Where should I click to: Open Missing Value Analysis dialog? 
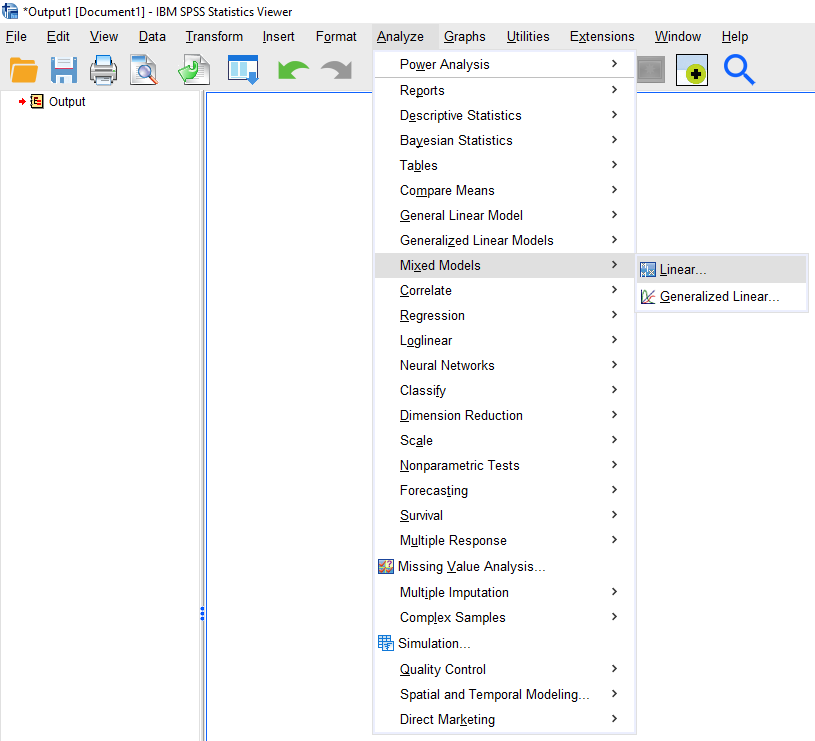pos(471,567)
